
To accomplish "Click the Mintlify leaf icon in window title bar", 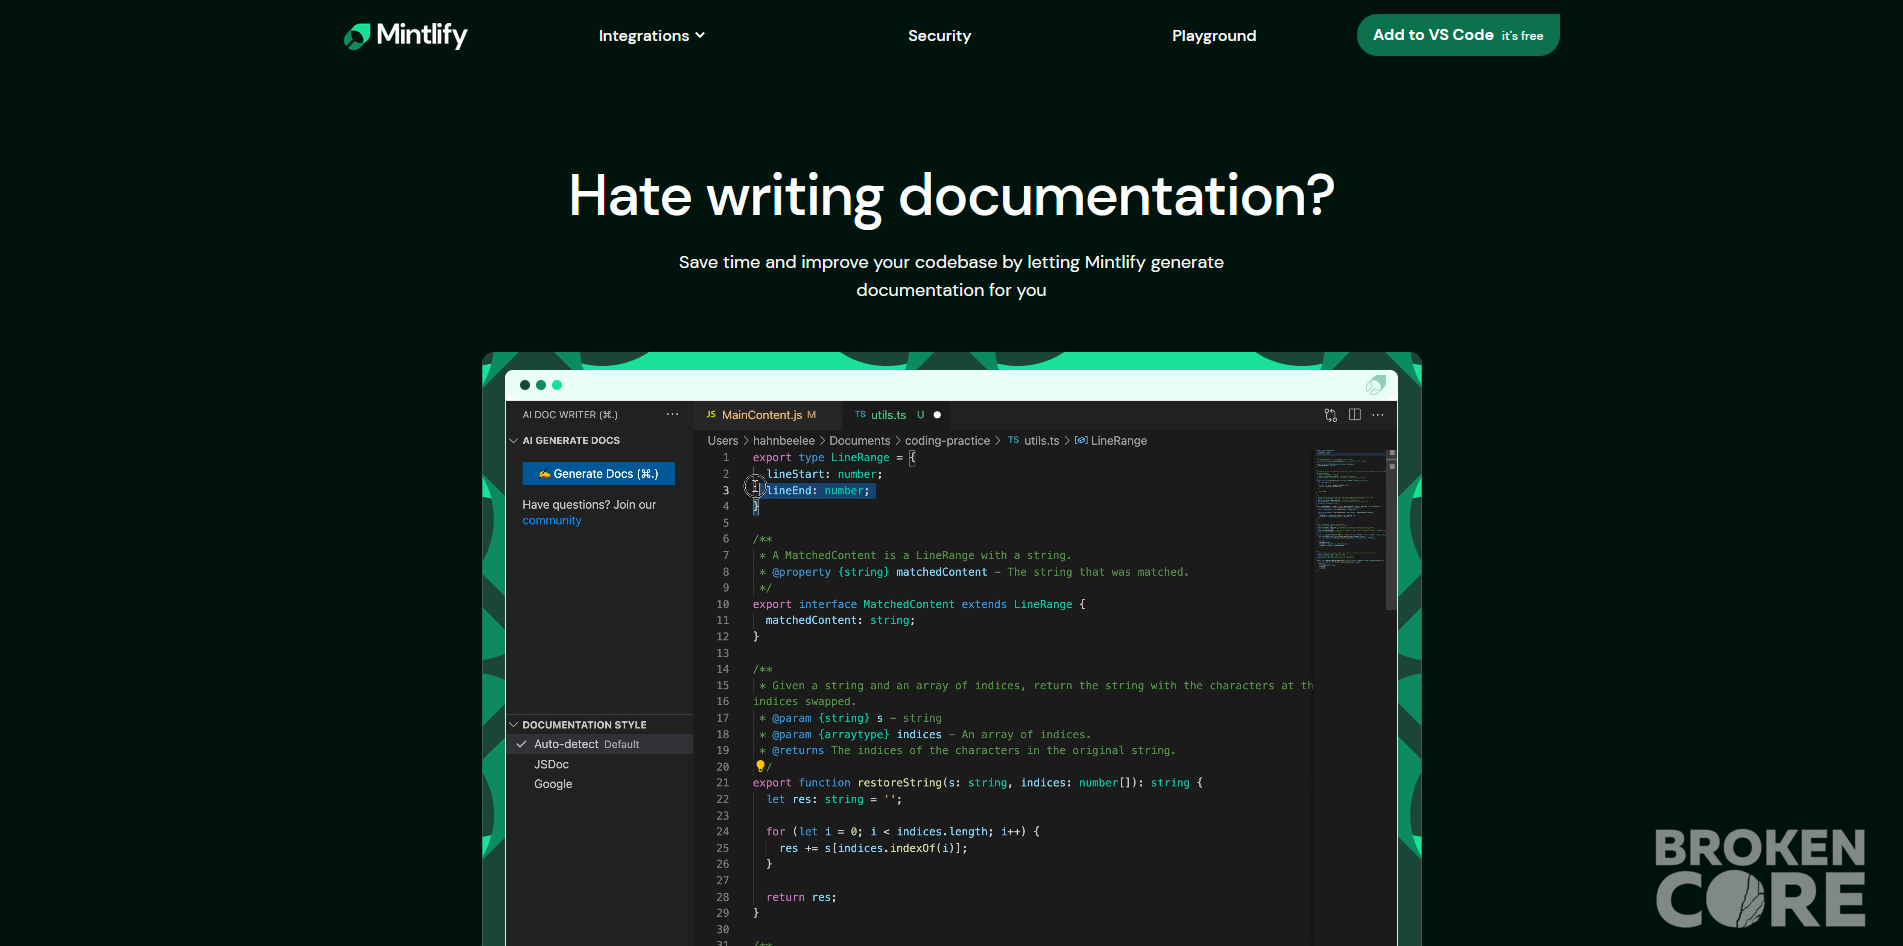I will click(x=1376, y=385).
